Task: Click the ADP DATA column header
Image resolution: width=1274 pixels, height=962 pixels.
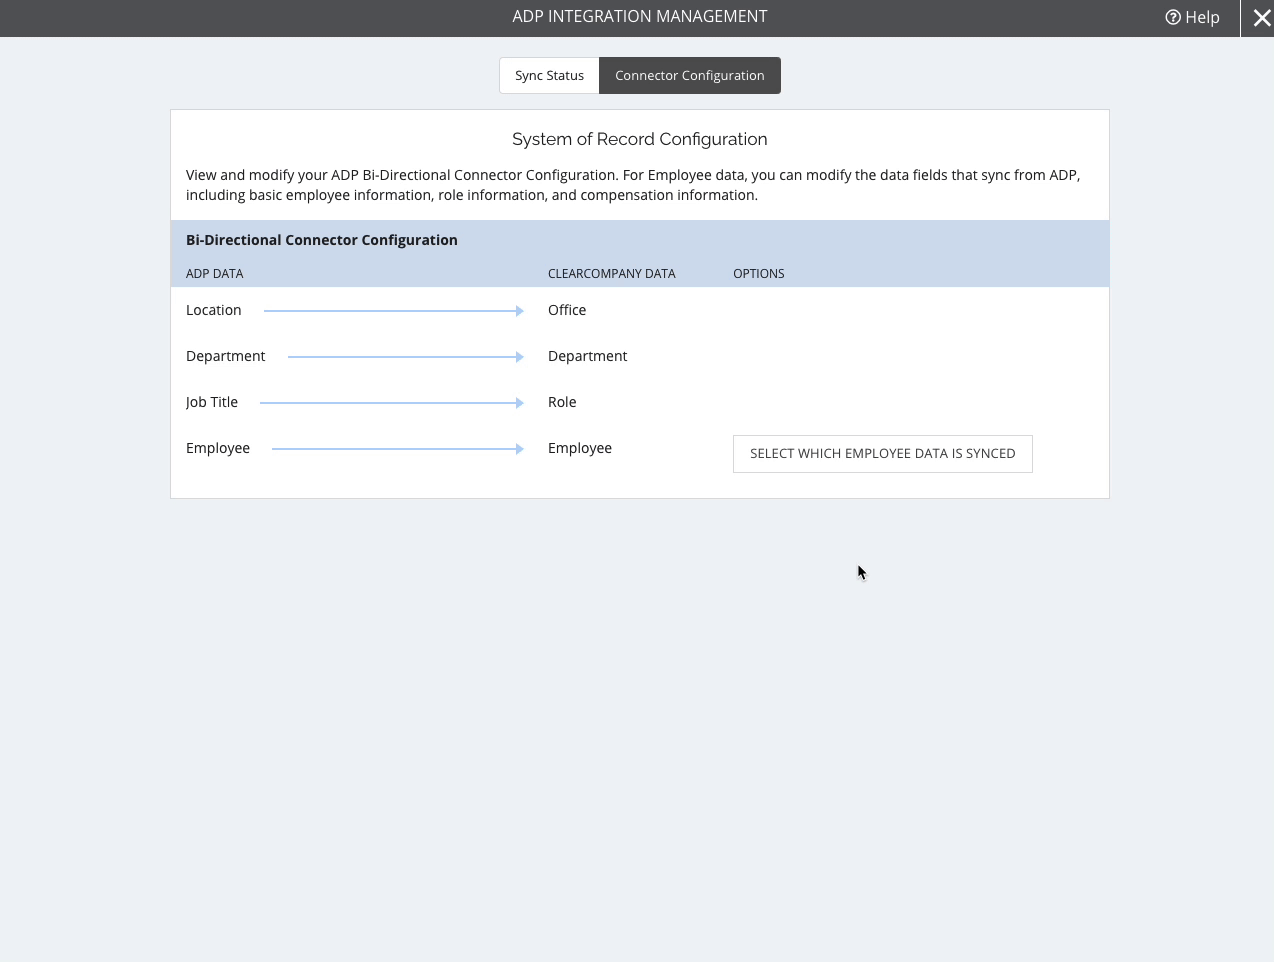Action: (x=215, y=274)
